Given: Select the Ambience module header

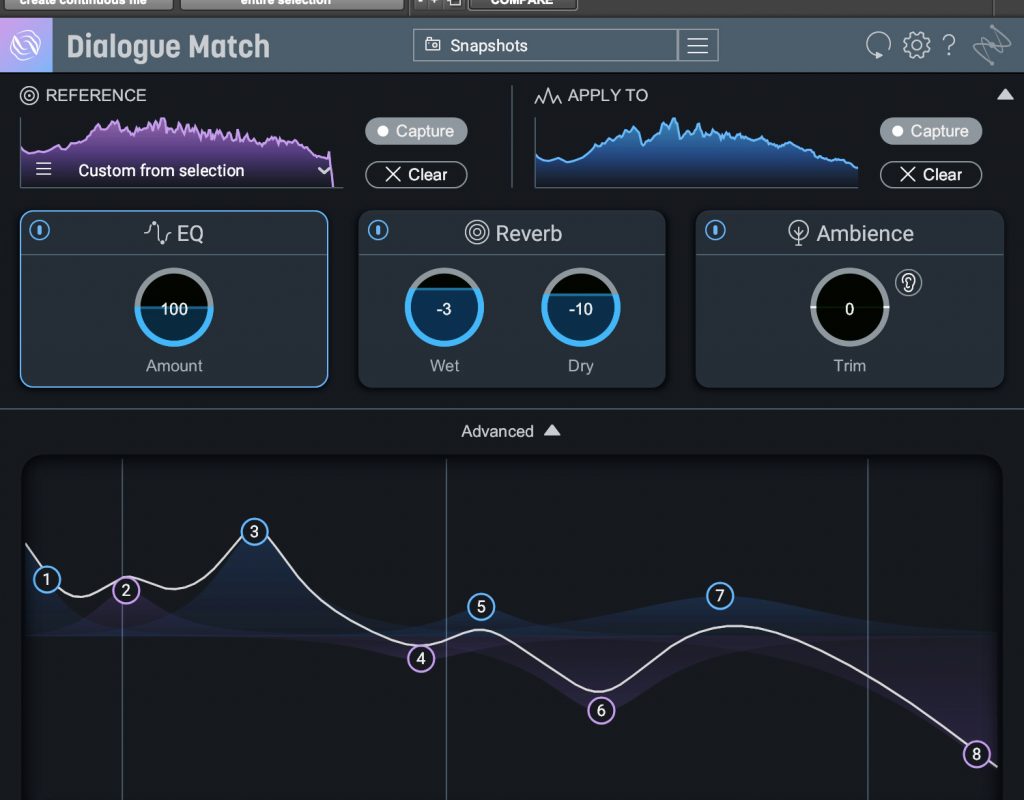Looking at the screenshot, I should pos(850,233).
